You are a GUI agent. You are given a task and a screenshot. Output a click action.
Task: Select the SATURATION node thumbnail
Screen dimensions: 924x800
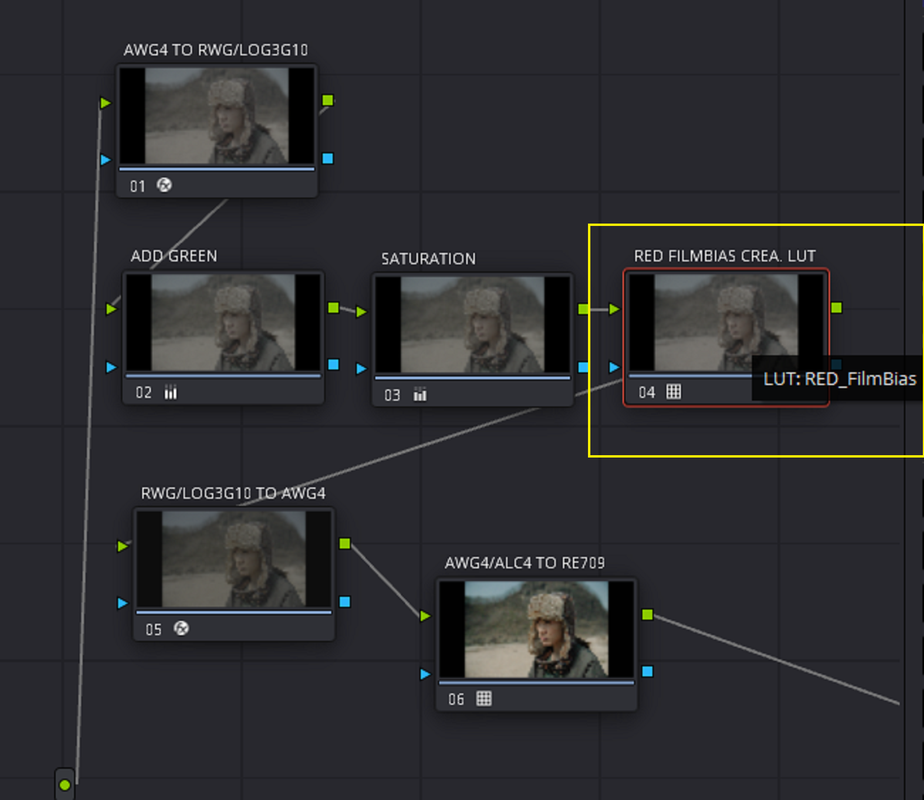(473, 325)
